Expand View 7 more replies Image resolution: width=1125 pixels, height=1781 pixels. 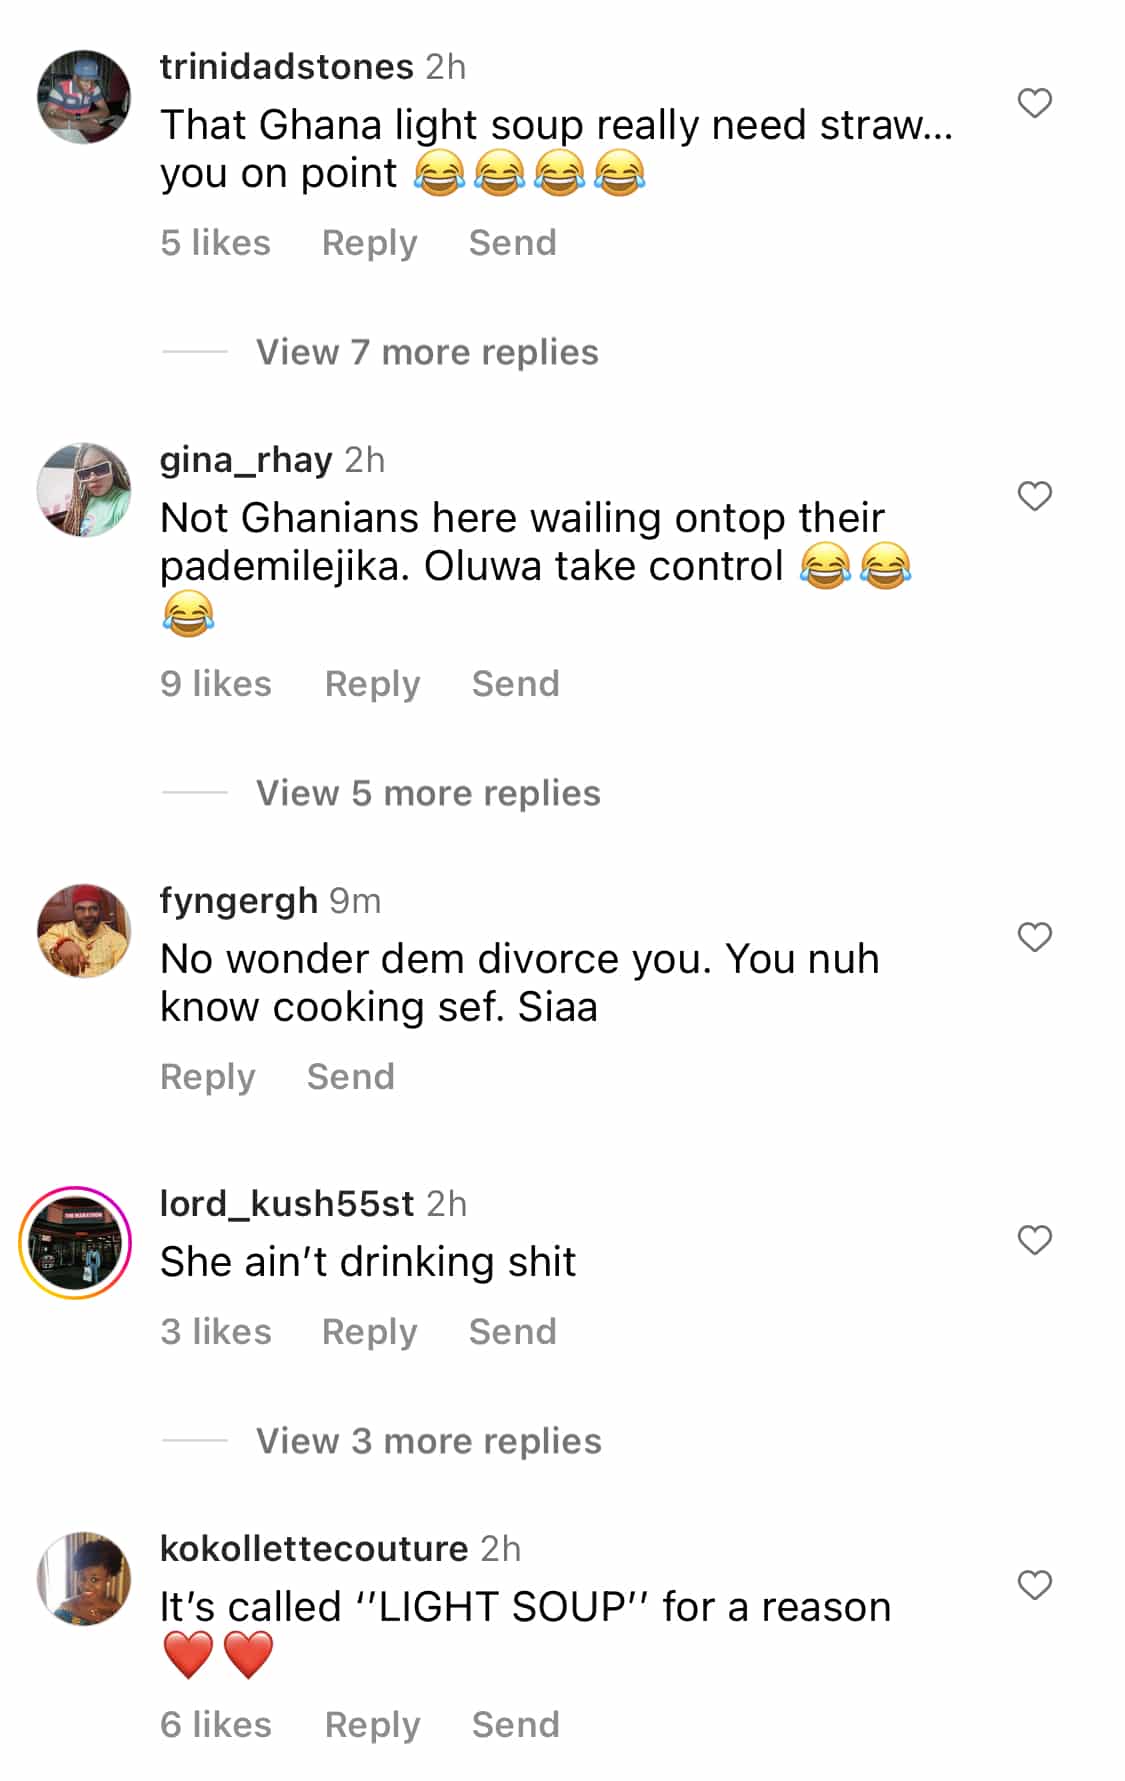[427, 352]
